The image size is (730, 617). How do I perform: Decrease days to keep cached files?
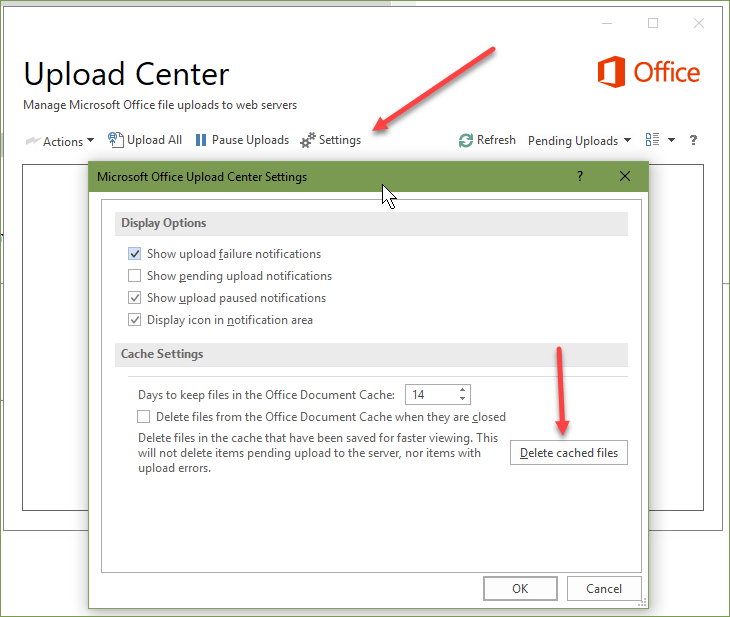coord(462,399)
